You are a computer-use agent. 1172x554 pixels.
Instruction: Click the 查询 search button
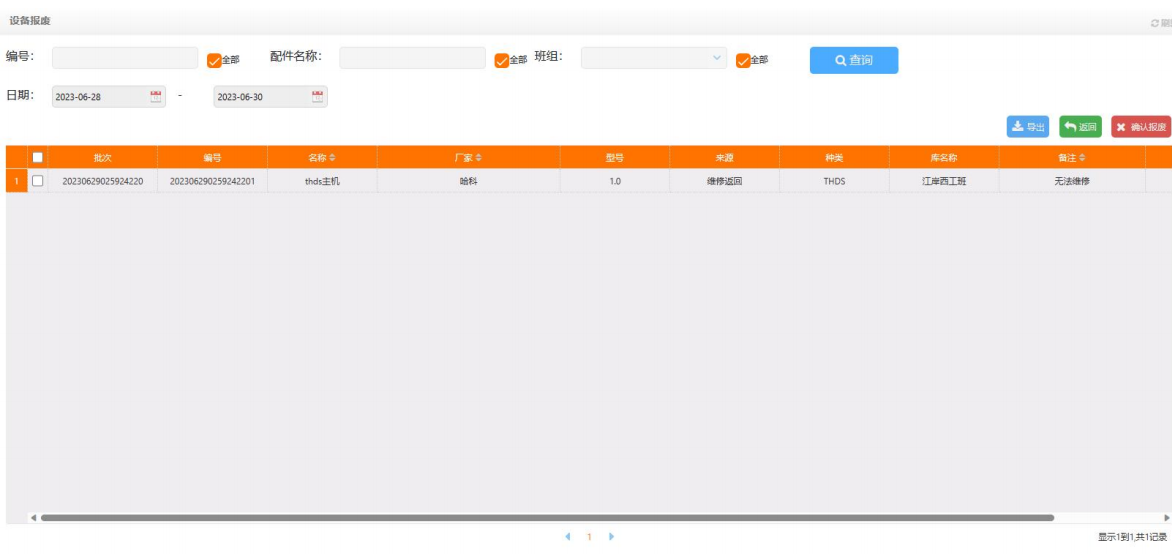pyautogui.click(x=853, y=60)
